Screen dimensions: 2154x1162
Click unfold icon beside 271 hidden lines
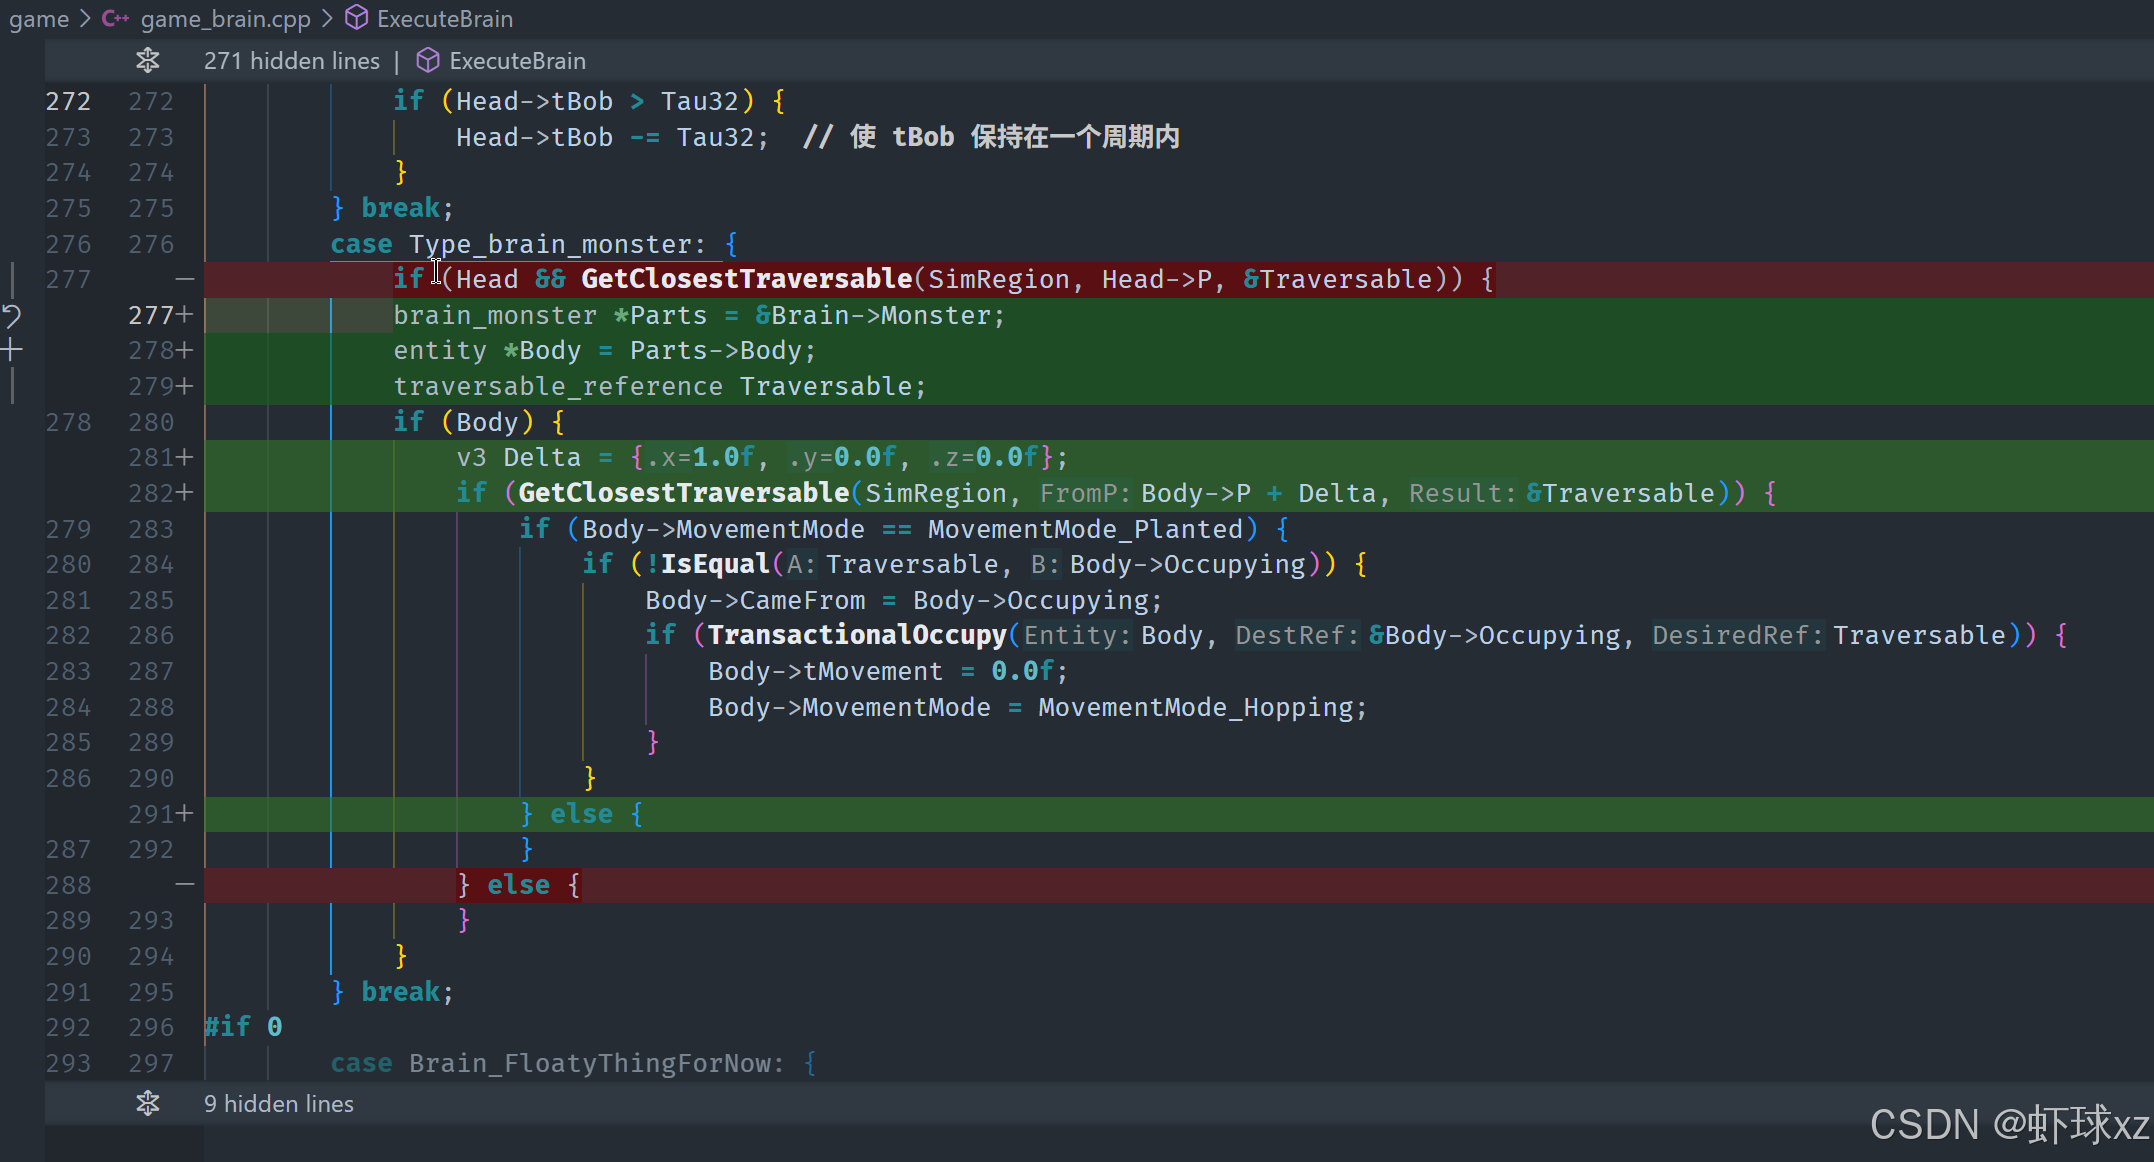coord(148,61)
